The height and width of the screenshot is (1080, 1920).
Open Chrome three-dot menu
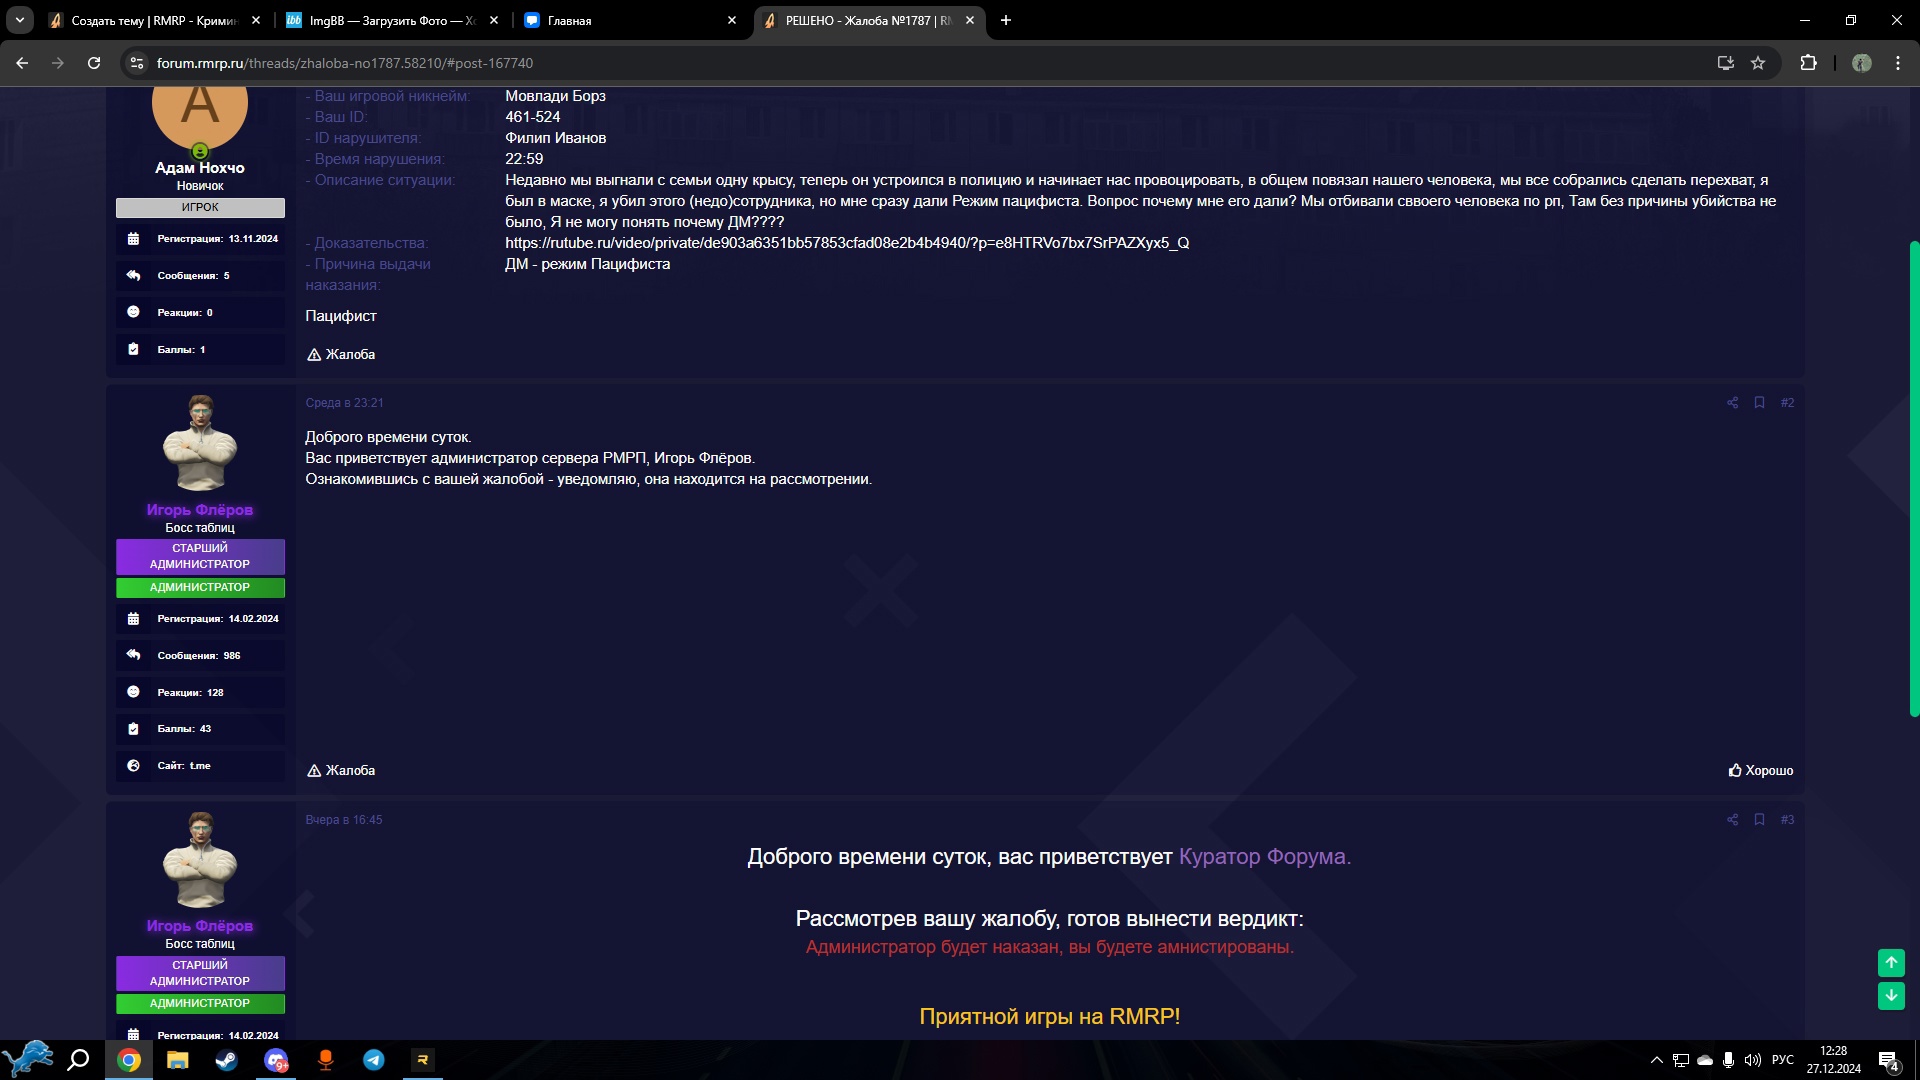(1897, 63)
